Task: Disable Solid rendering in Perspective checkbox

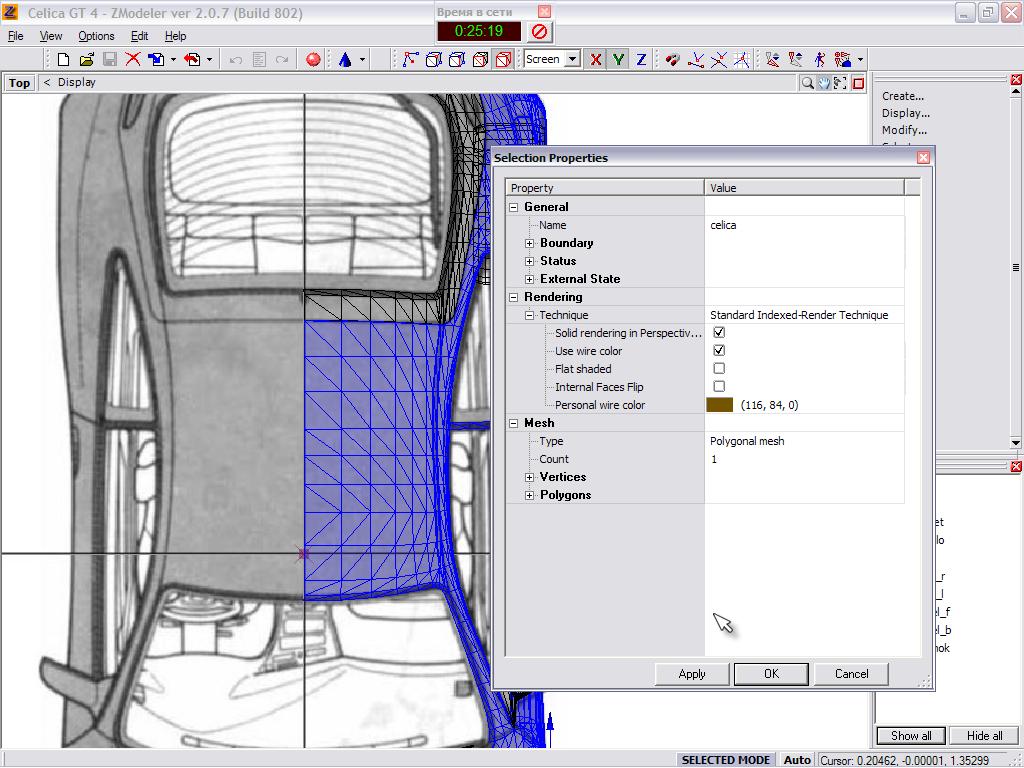Action: pyautogui.click(x=719, y=333)
